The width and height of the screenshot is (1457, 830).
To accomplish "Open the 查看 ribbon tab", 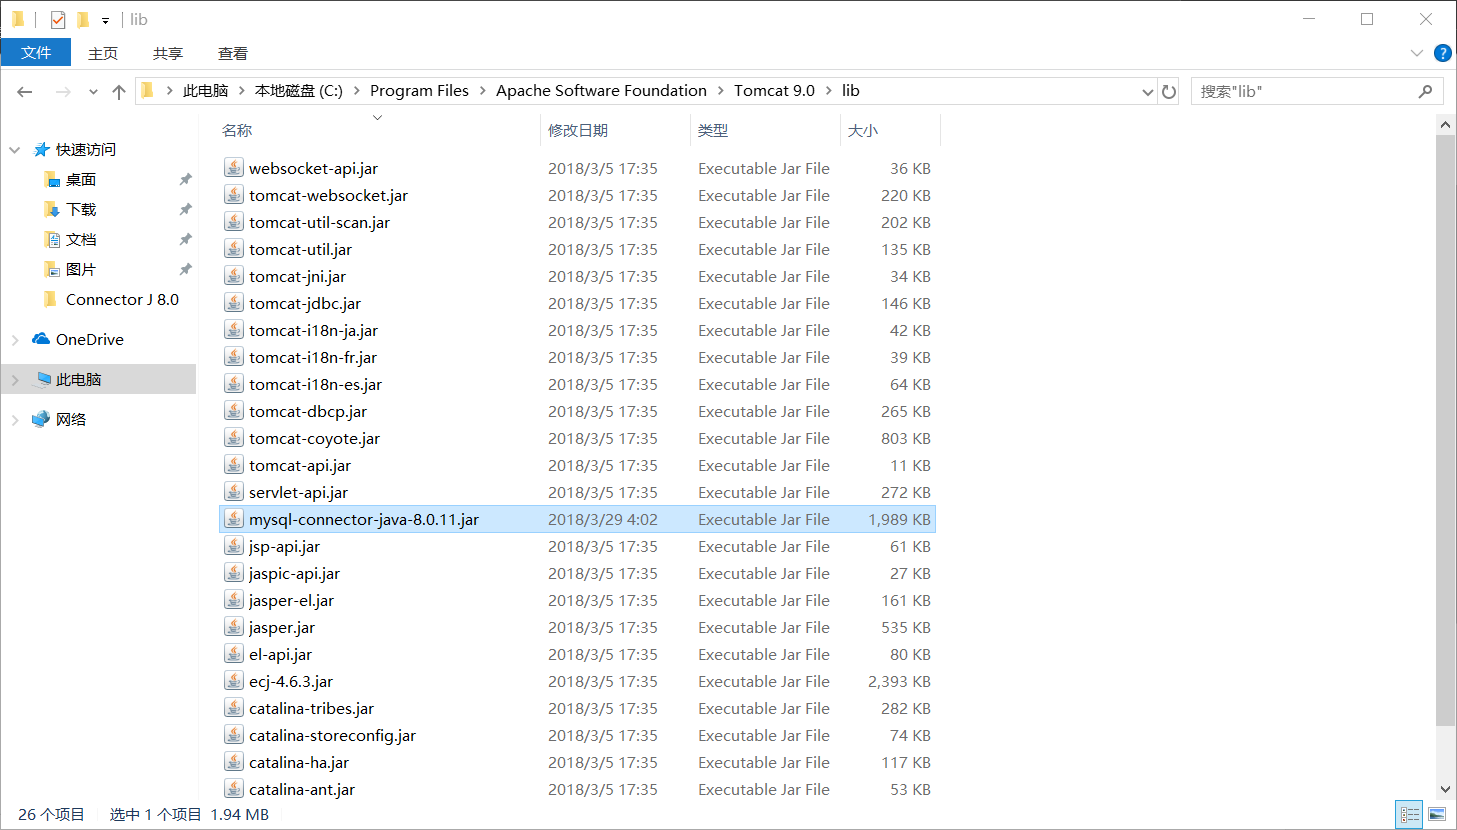I will (x=233, y=53).
